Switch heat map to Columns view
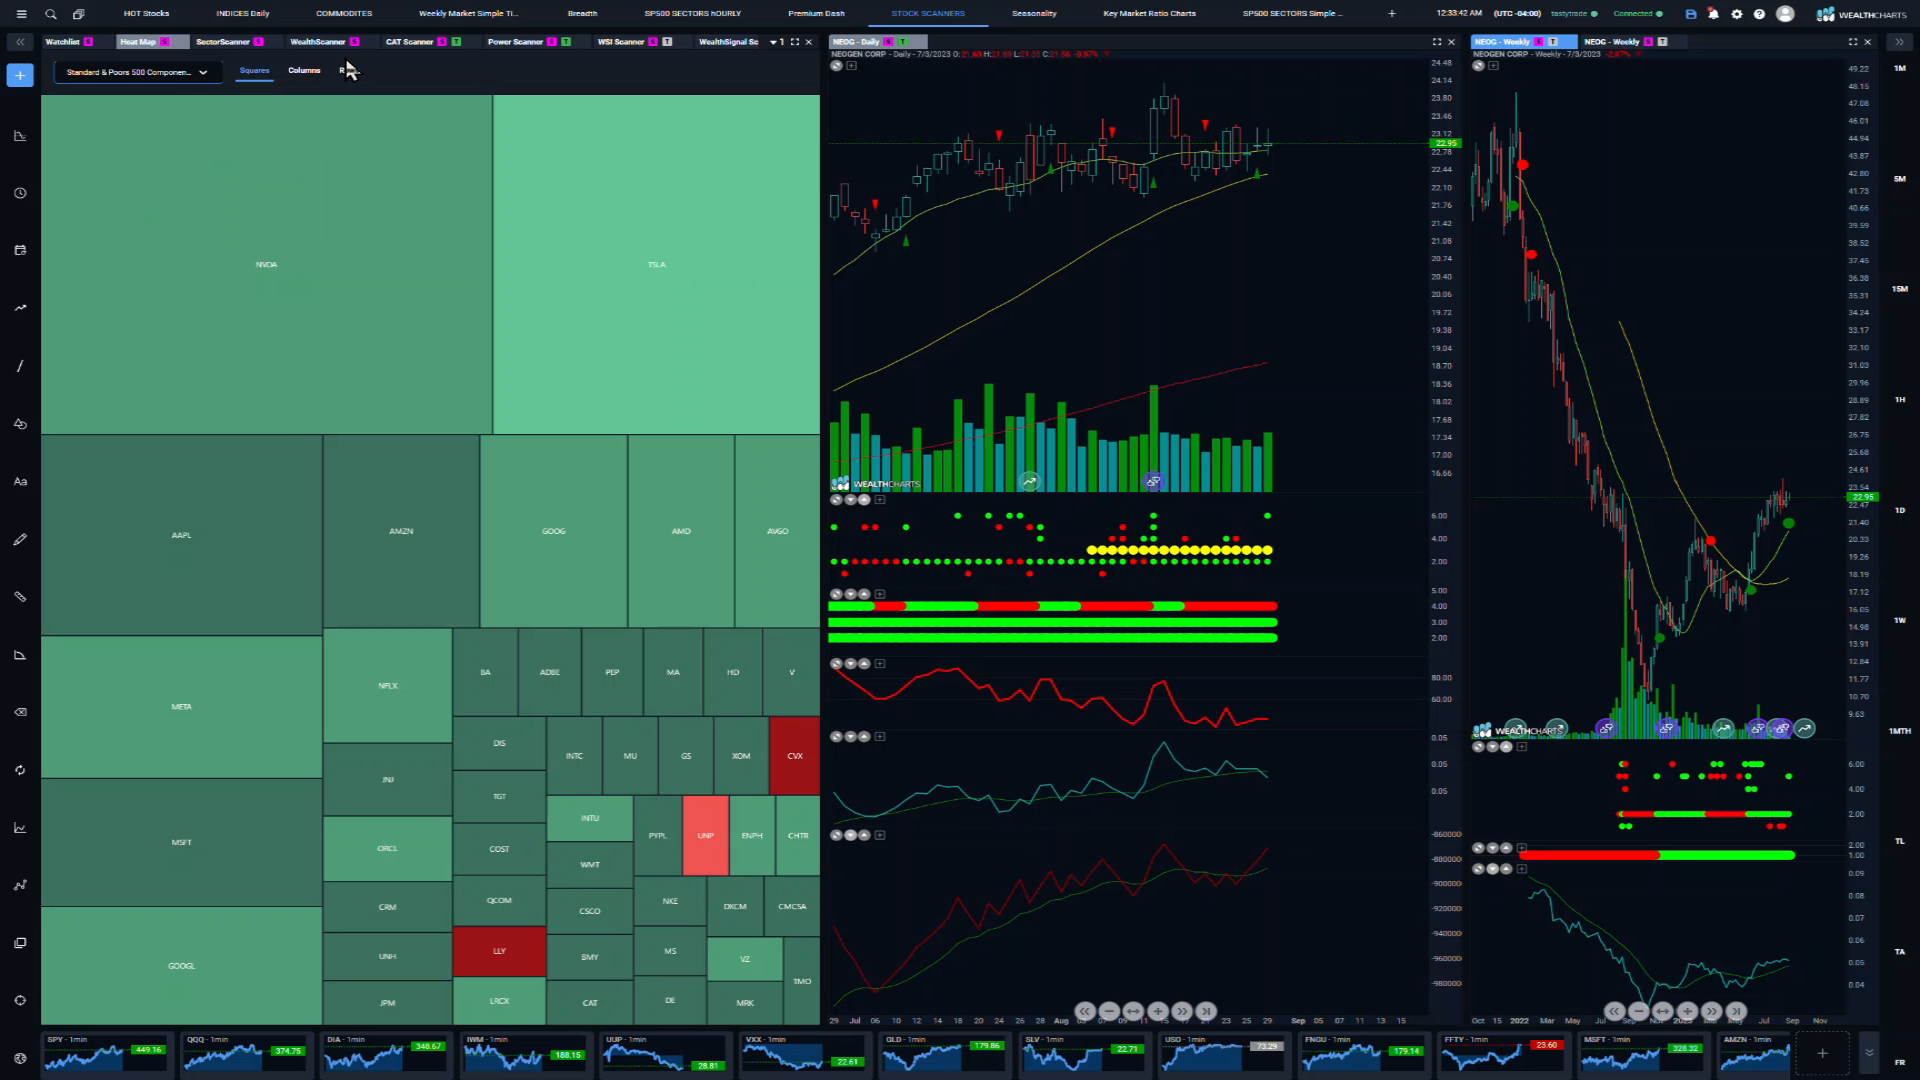 (x=304, y=70)
